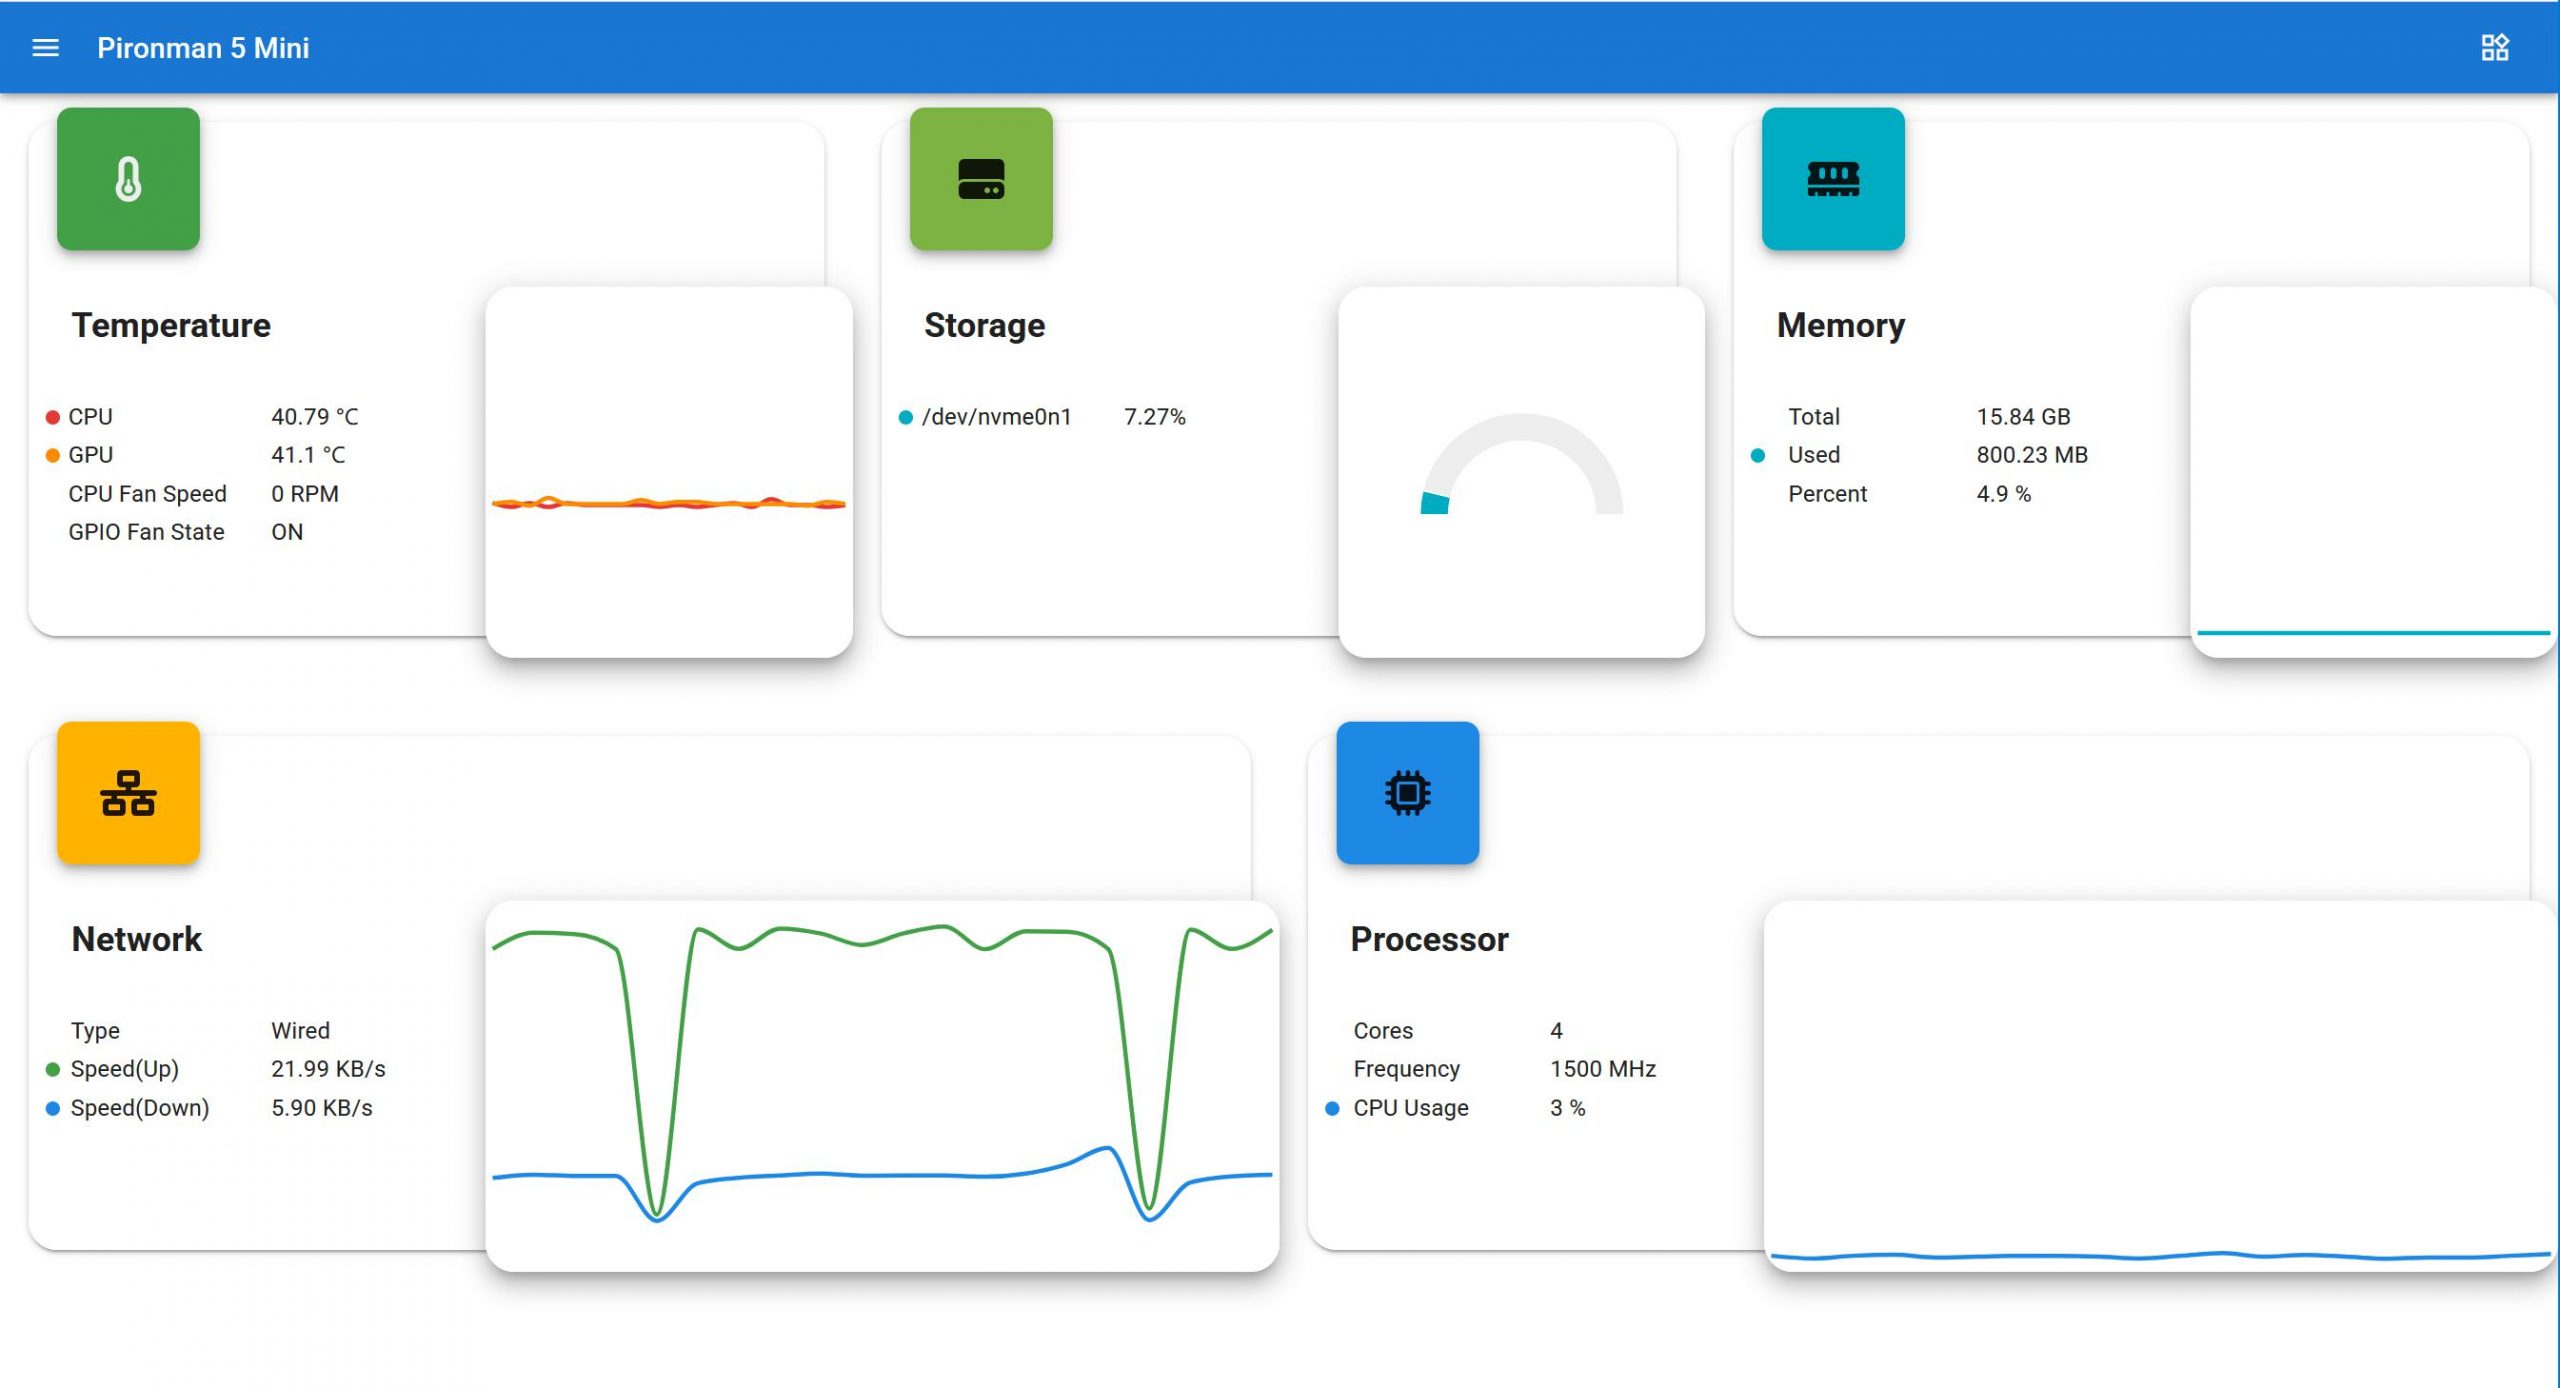The image size is (2560, 1388).
Task: Toggle the GPU temperature legend dot
Action: (x=53, y=456)
